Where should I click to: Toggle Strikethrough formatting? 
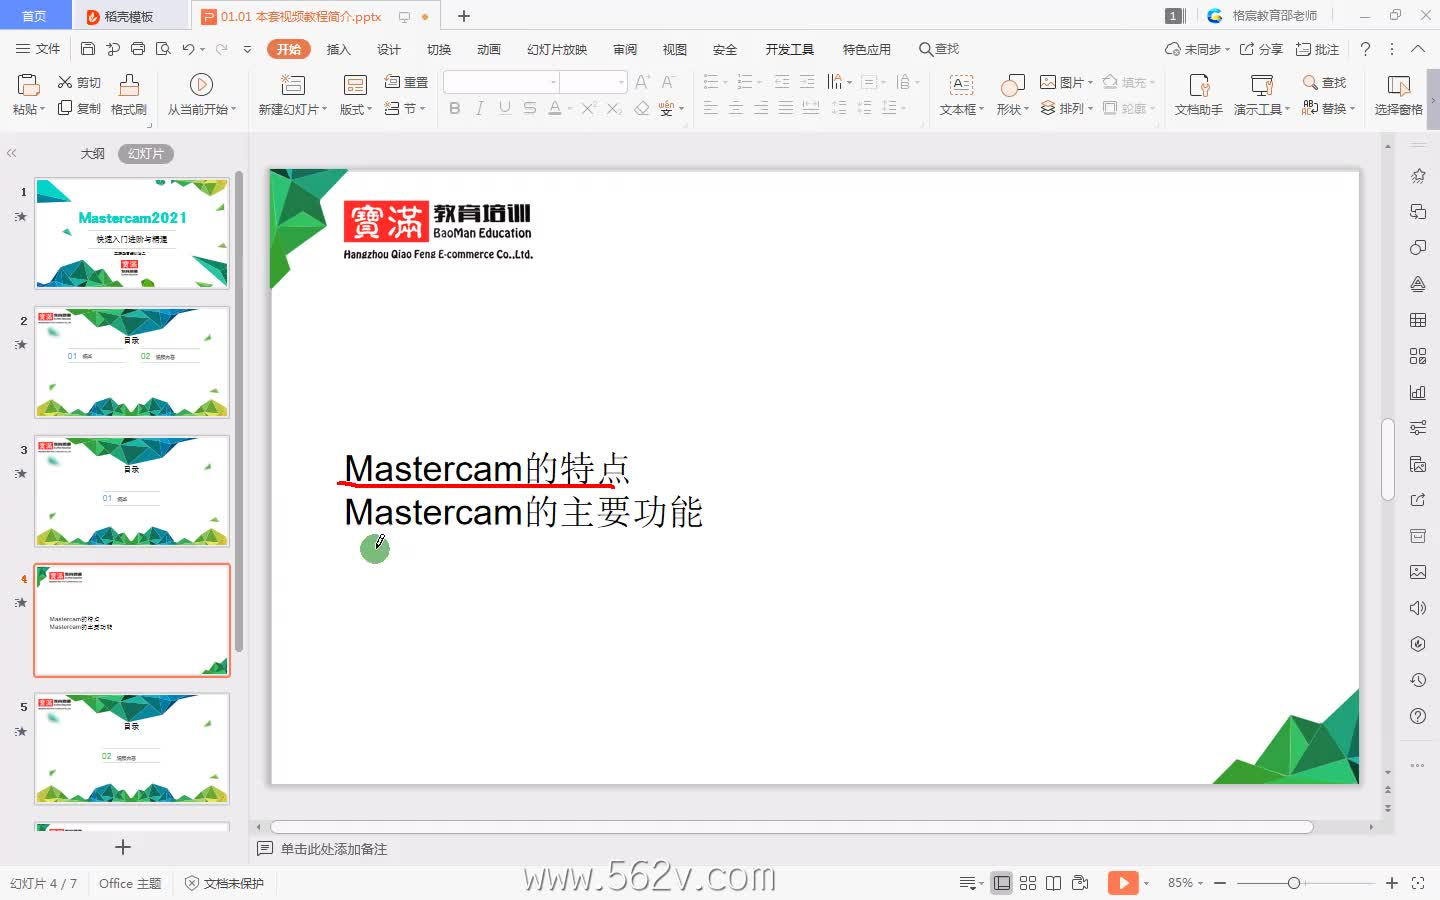tap(530, 108)
